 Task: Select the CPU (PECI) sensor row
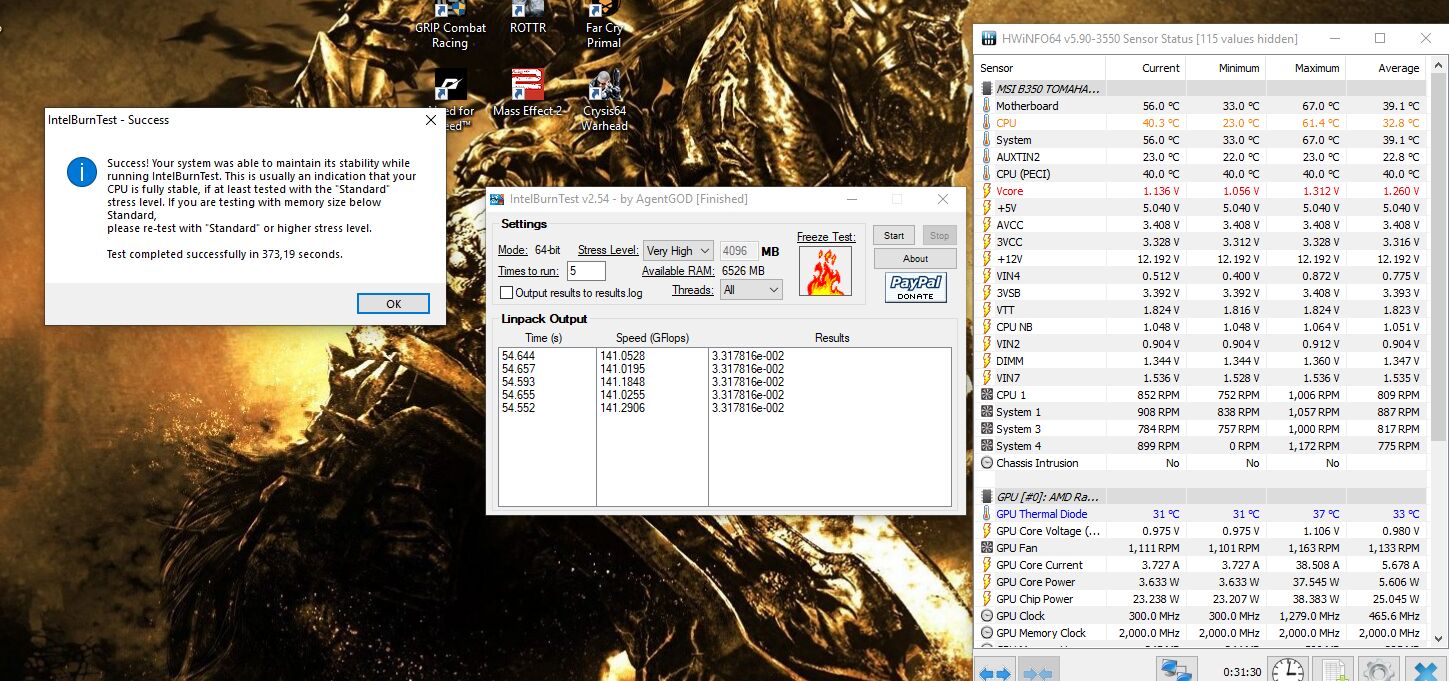(x=1204, y=174)
